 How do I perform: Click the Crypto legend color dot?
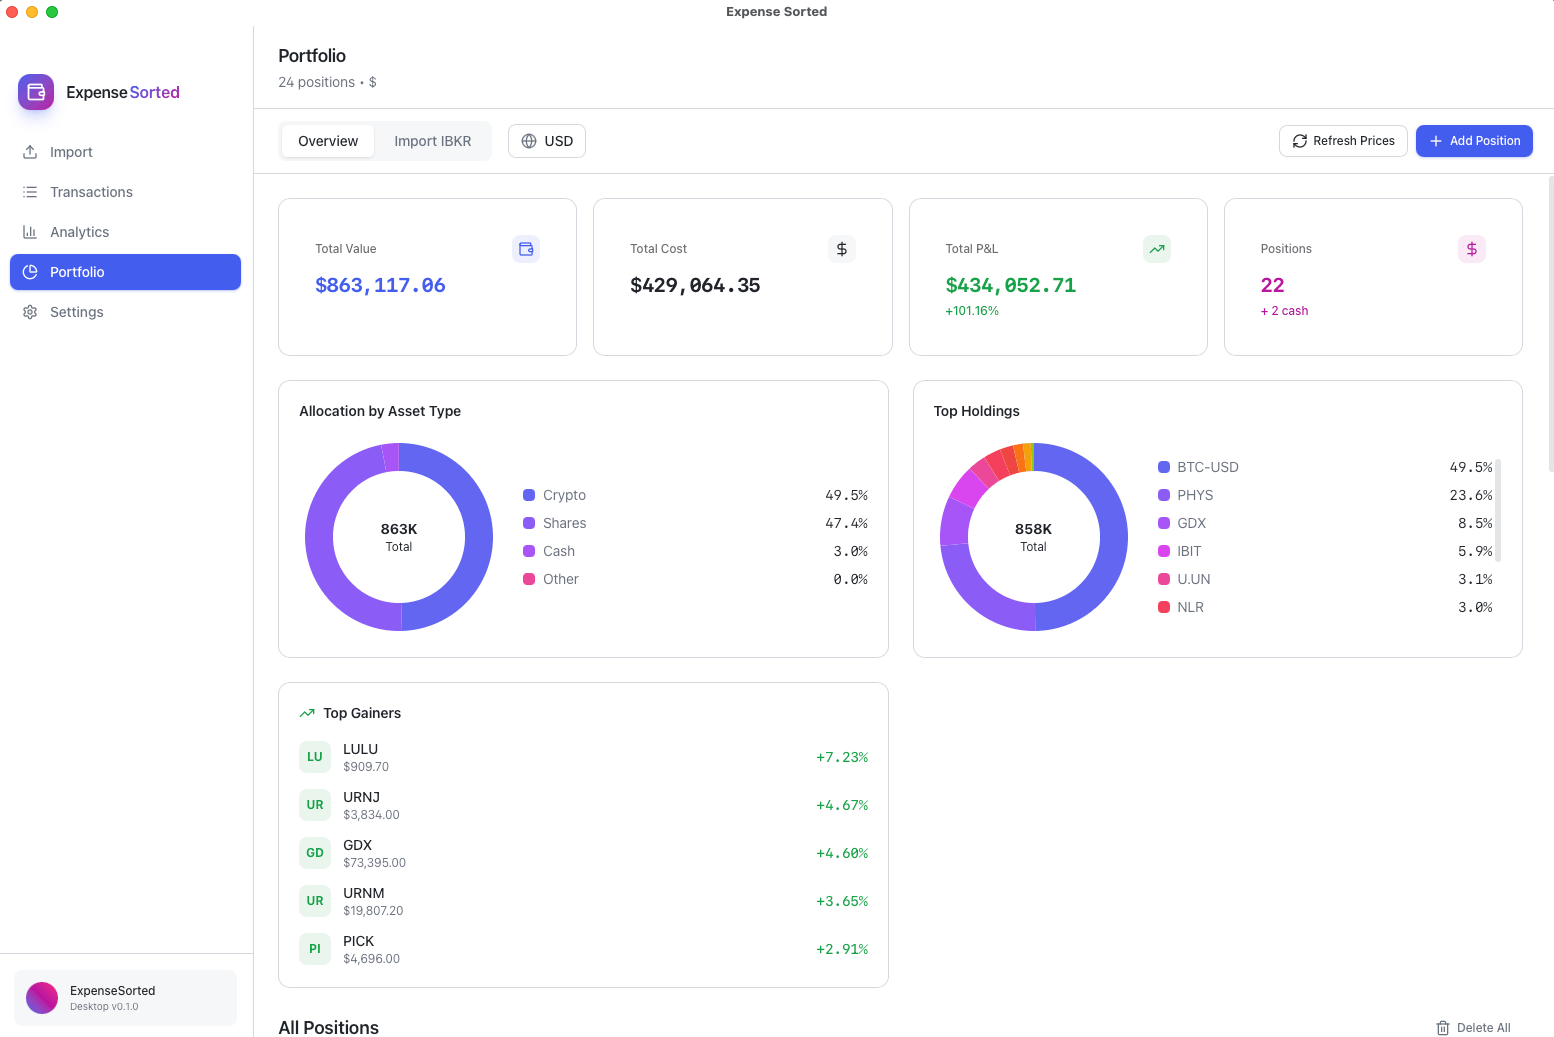coord(529,495)
